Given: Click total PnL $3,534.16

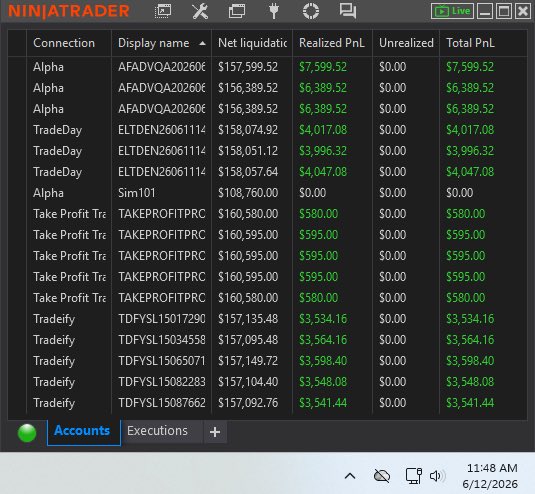Looking at the screenshot, I should click(470, 319).
